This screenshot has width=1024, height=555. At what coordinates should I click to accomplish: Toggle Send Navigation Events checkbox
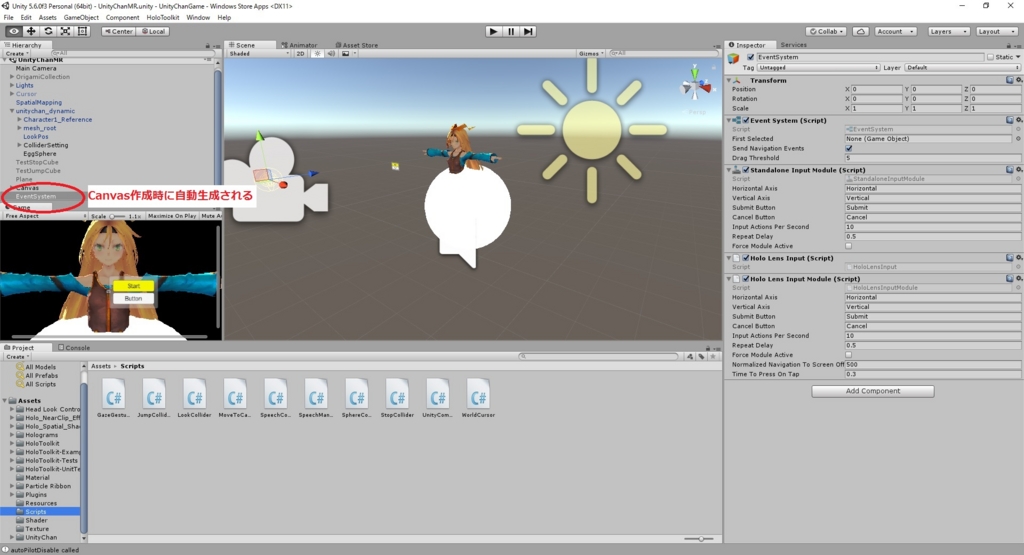(x=848, y=148)
